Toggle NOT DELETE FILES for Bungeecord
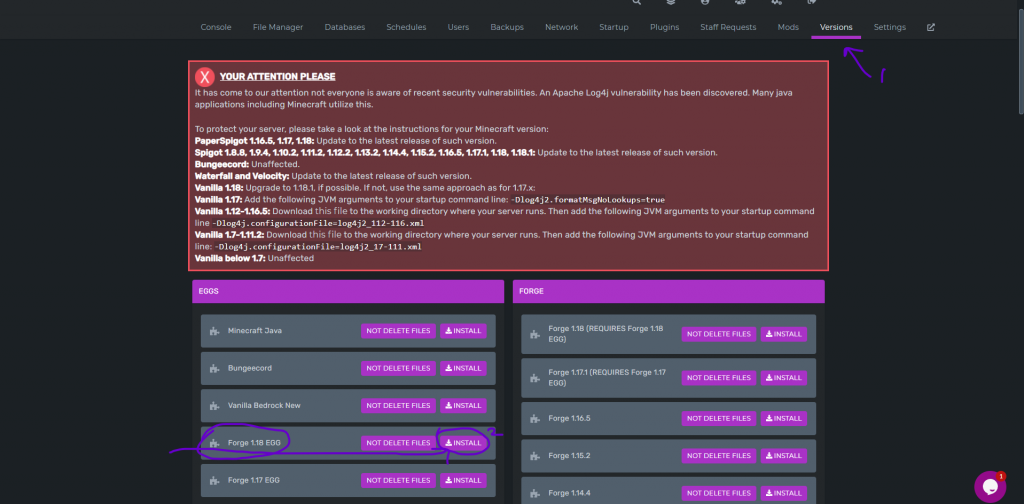This screenshot has height=504, width=1024. click(x=398, y=368)
